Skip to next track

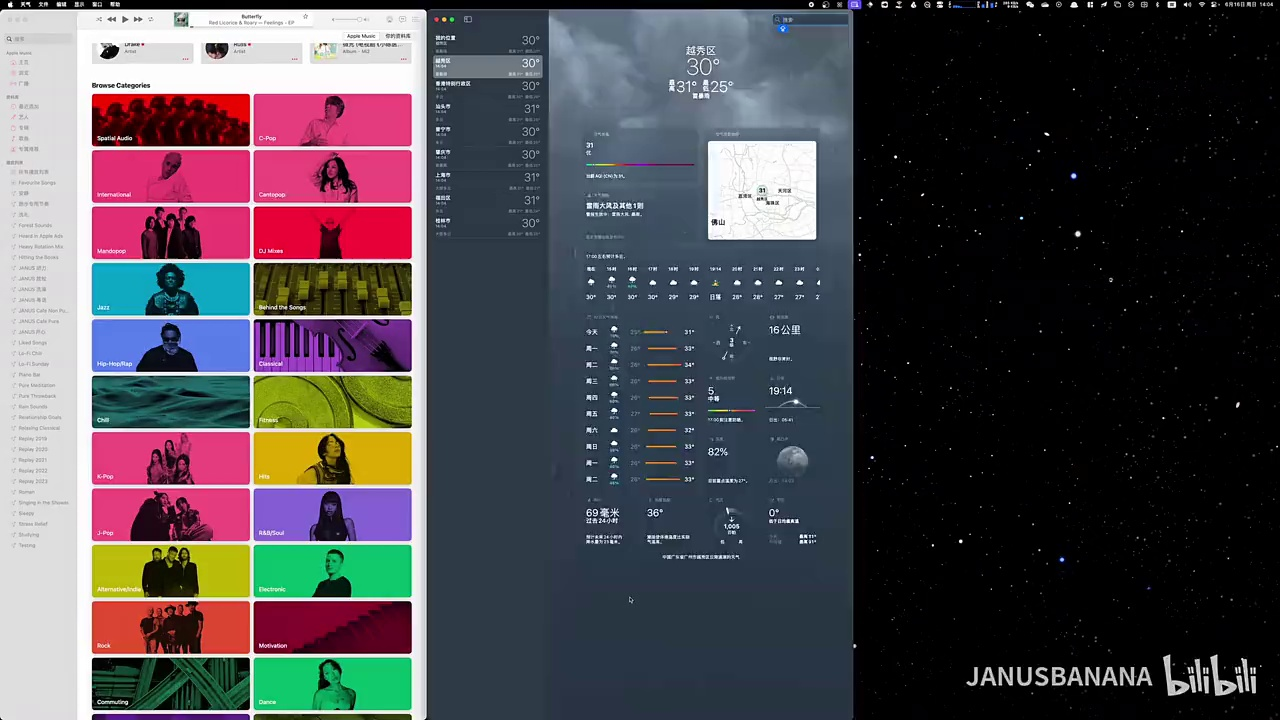138,19
